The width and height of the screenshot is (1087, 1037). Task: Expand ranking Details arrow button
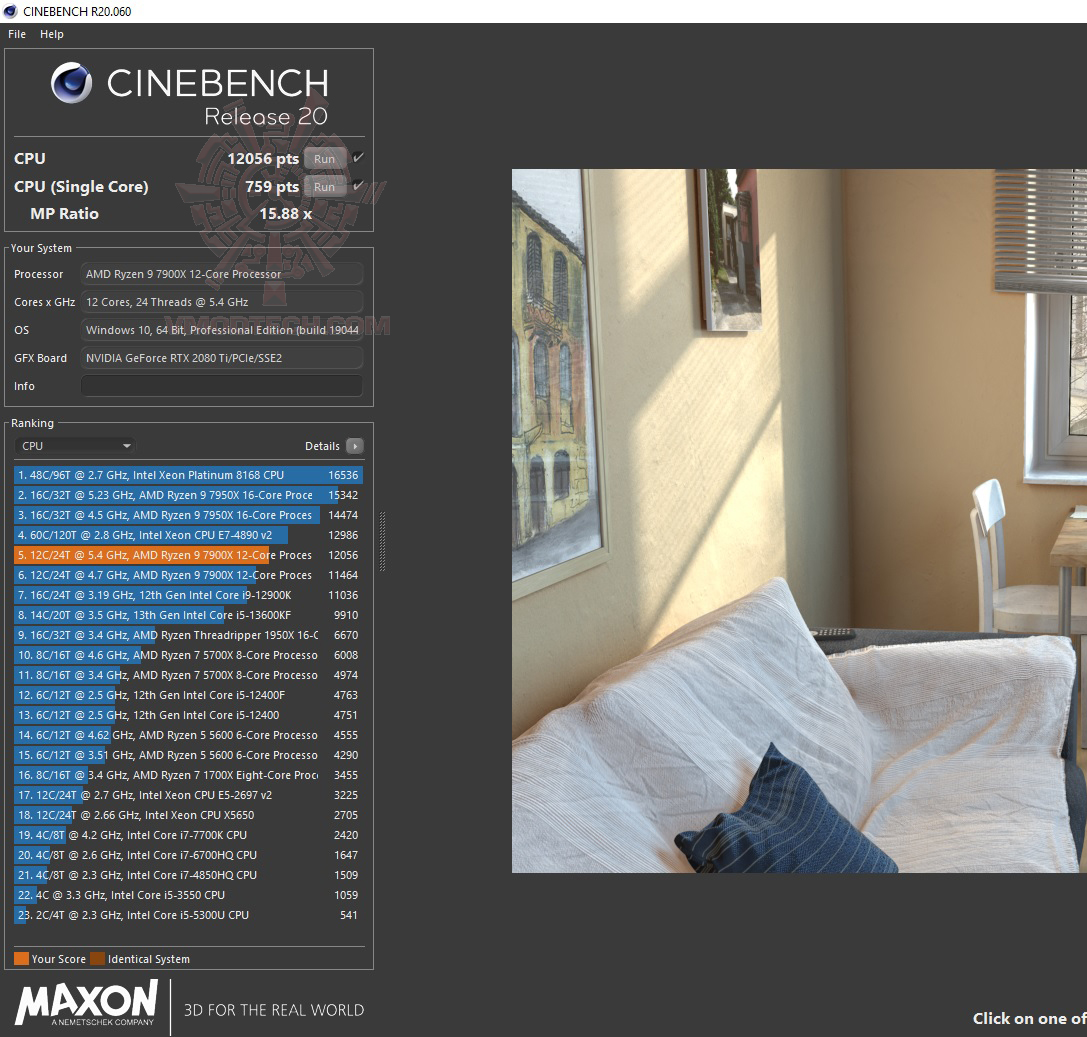click(354, 446)
